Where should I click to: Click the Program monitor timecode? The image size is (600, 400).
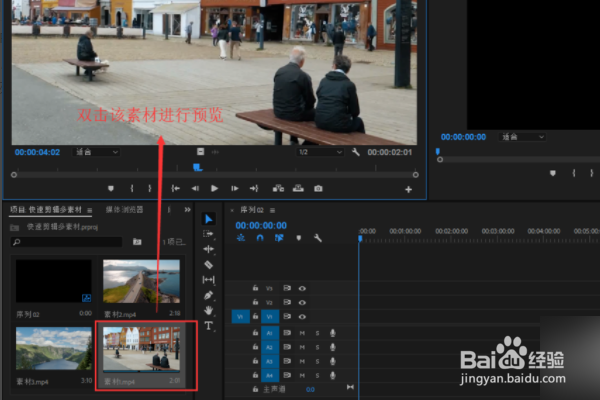[x=463, y=137]
